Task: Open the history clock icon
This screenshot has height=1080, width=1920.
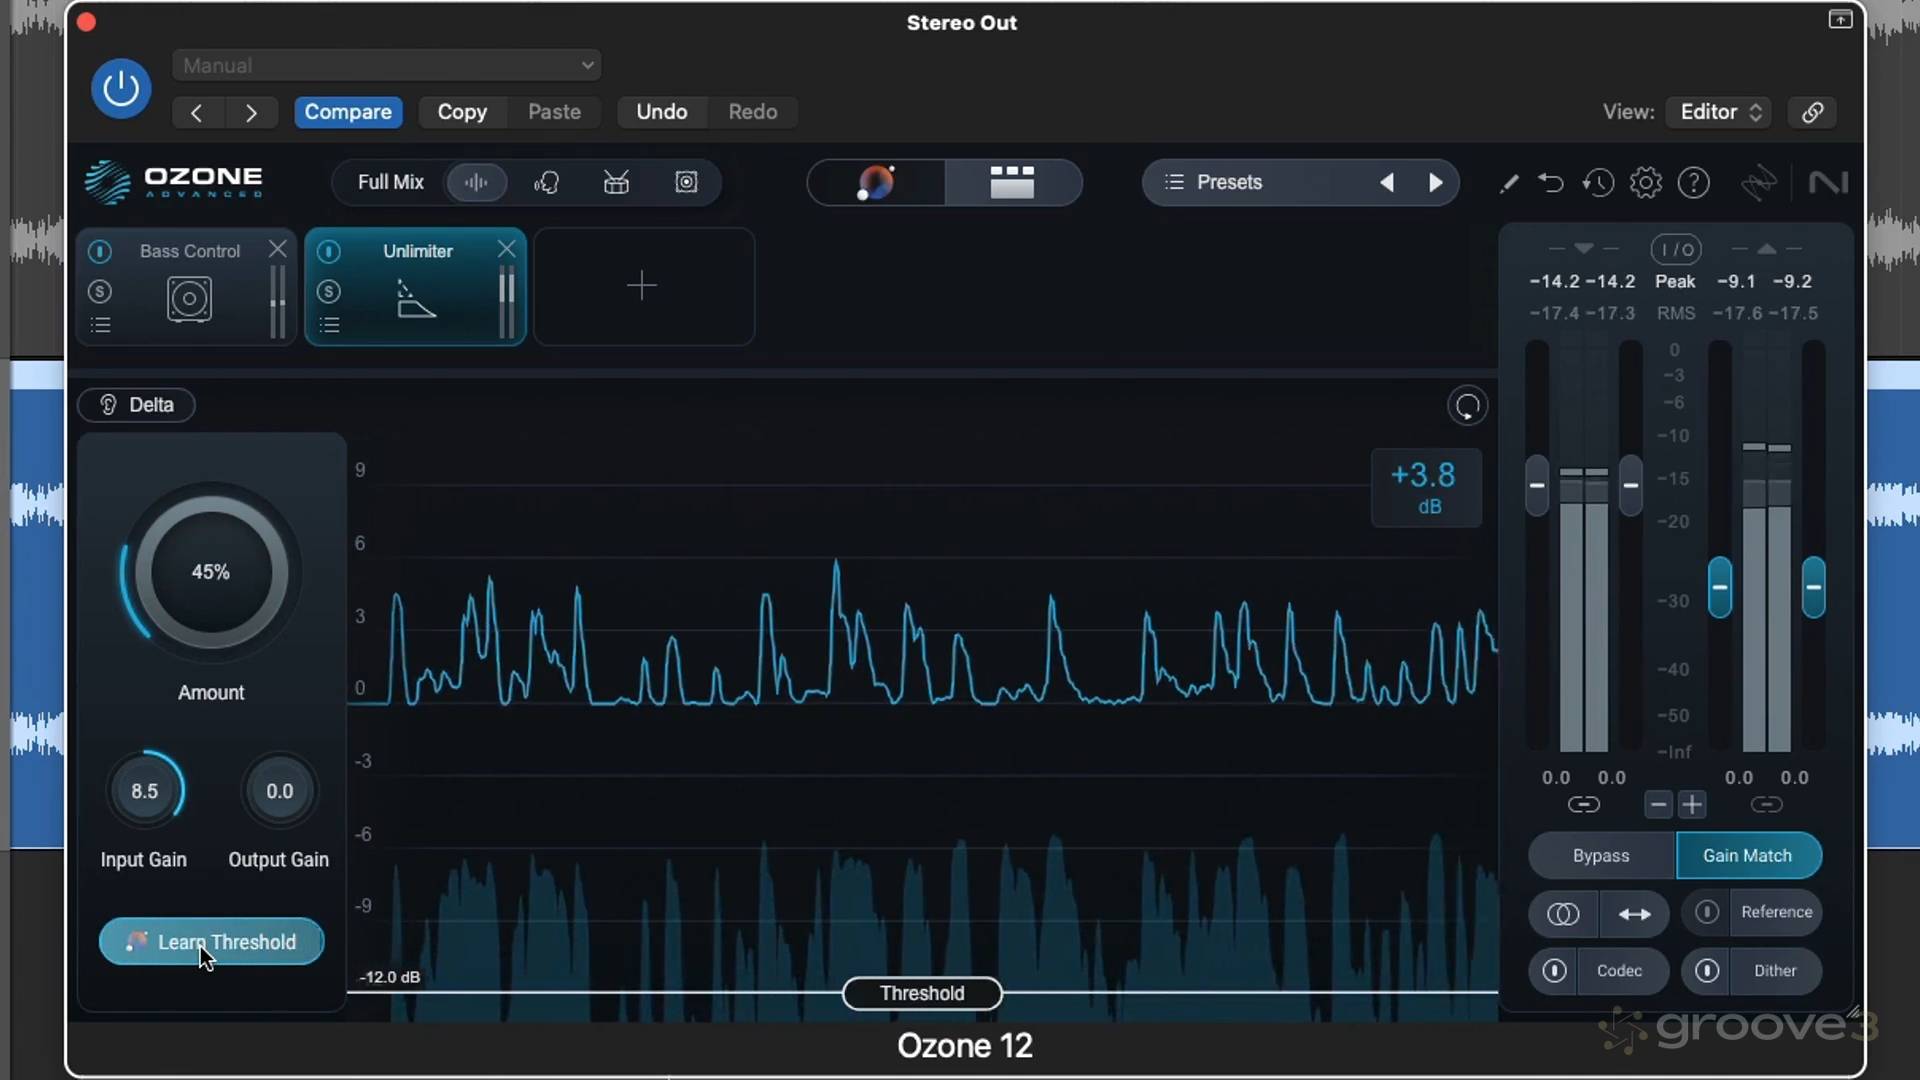Action: (1598, 183)
